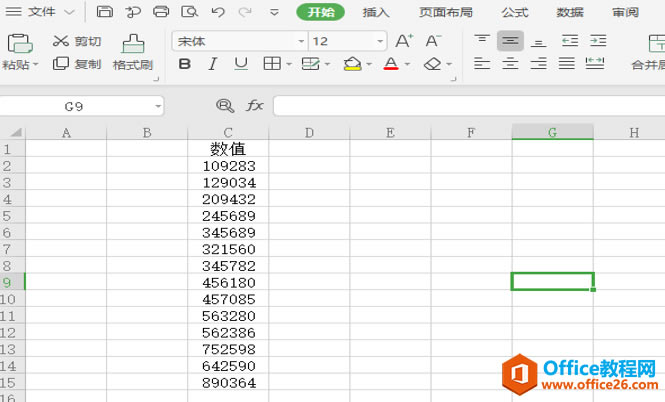Click the Paste clipboard icon
Screen dimensions: 665x402
click(x=20, y=43)
